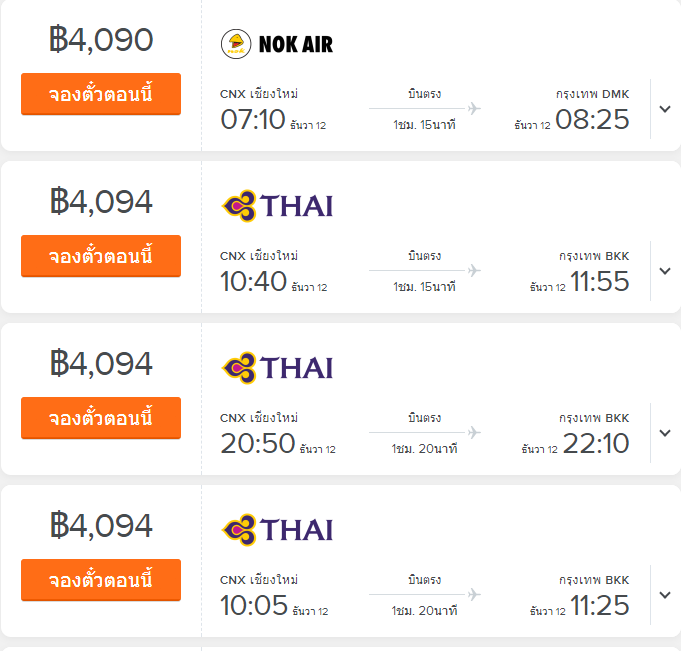The width and height of the screenshot is (681, 651).
Task: Book the Thai flight departing 20:50
Action: tap(101, 419)
